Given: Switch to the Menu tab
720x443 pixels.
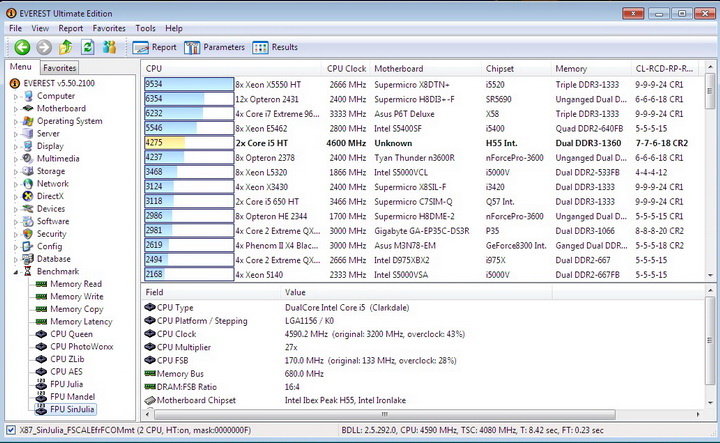Looking at the screenshot, I should pyautogui.click(x=21, y=67).
